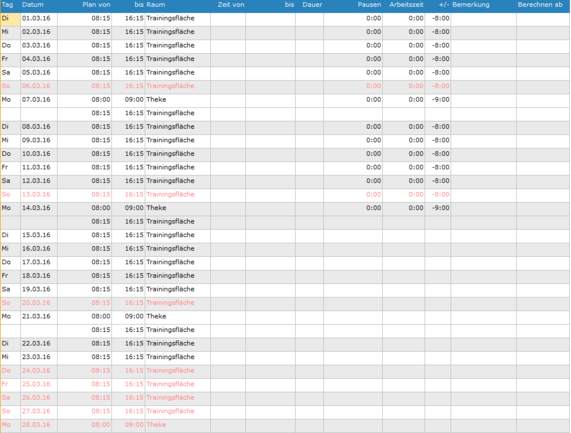The width and height of the screenshot is (571, 433).
Task: Click the Berechnen ab cell for 10.03.16
Action: 543,155
